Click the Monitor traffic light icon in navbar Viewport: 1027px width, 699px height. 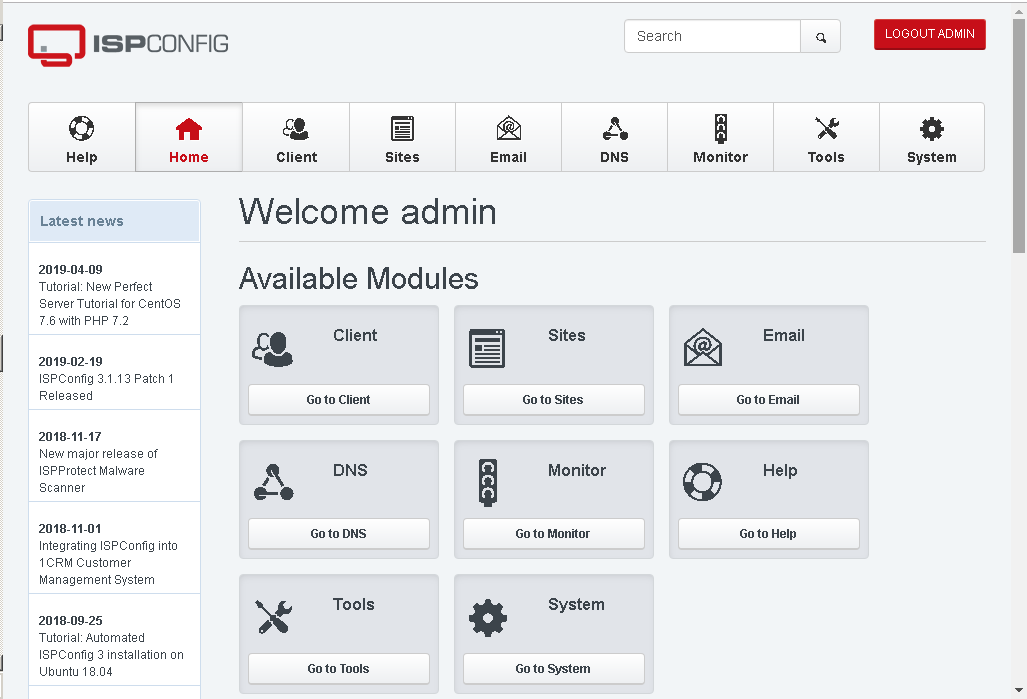coord(720,128)
